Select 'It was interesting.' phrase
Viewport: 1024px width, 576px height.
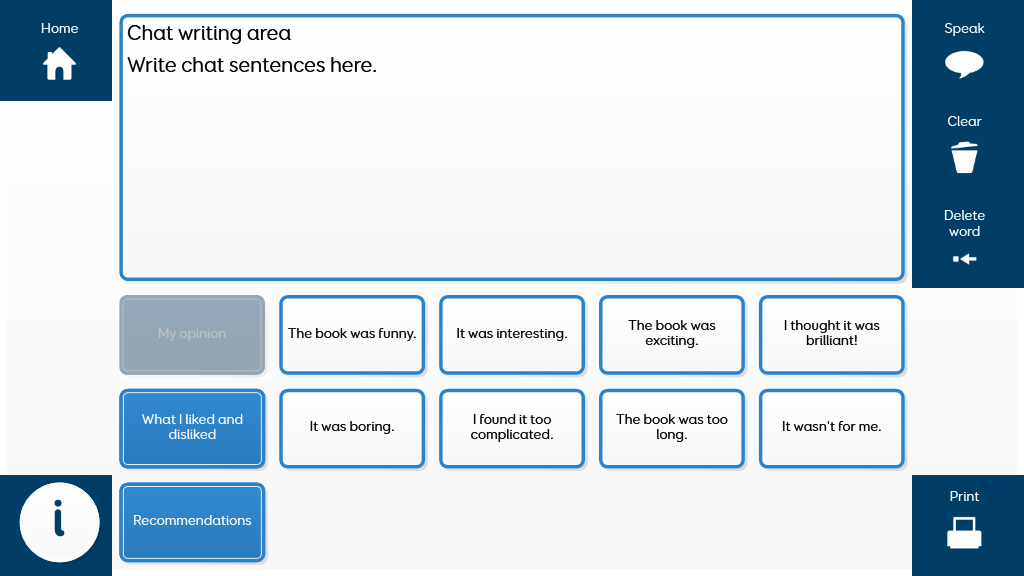tap(512, 334)
